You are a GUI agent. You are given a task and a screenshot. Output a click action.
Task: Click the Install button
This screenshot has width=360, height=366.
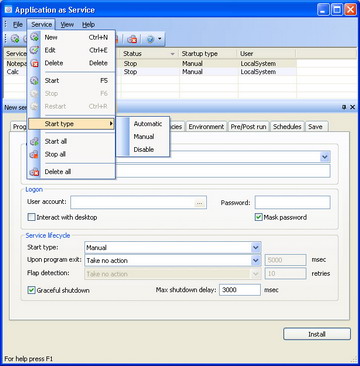click(317, 334)
